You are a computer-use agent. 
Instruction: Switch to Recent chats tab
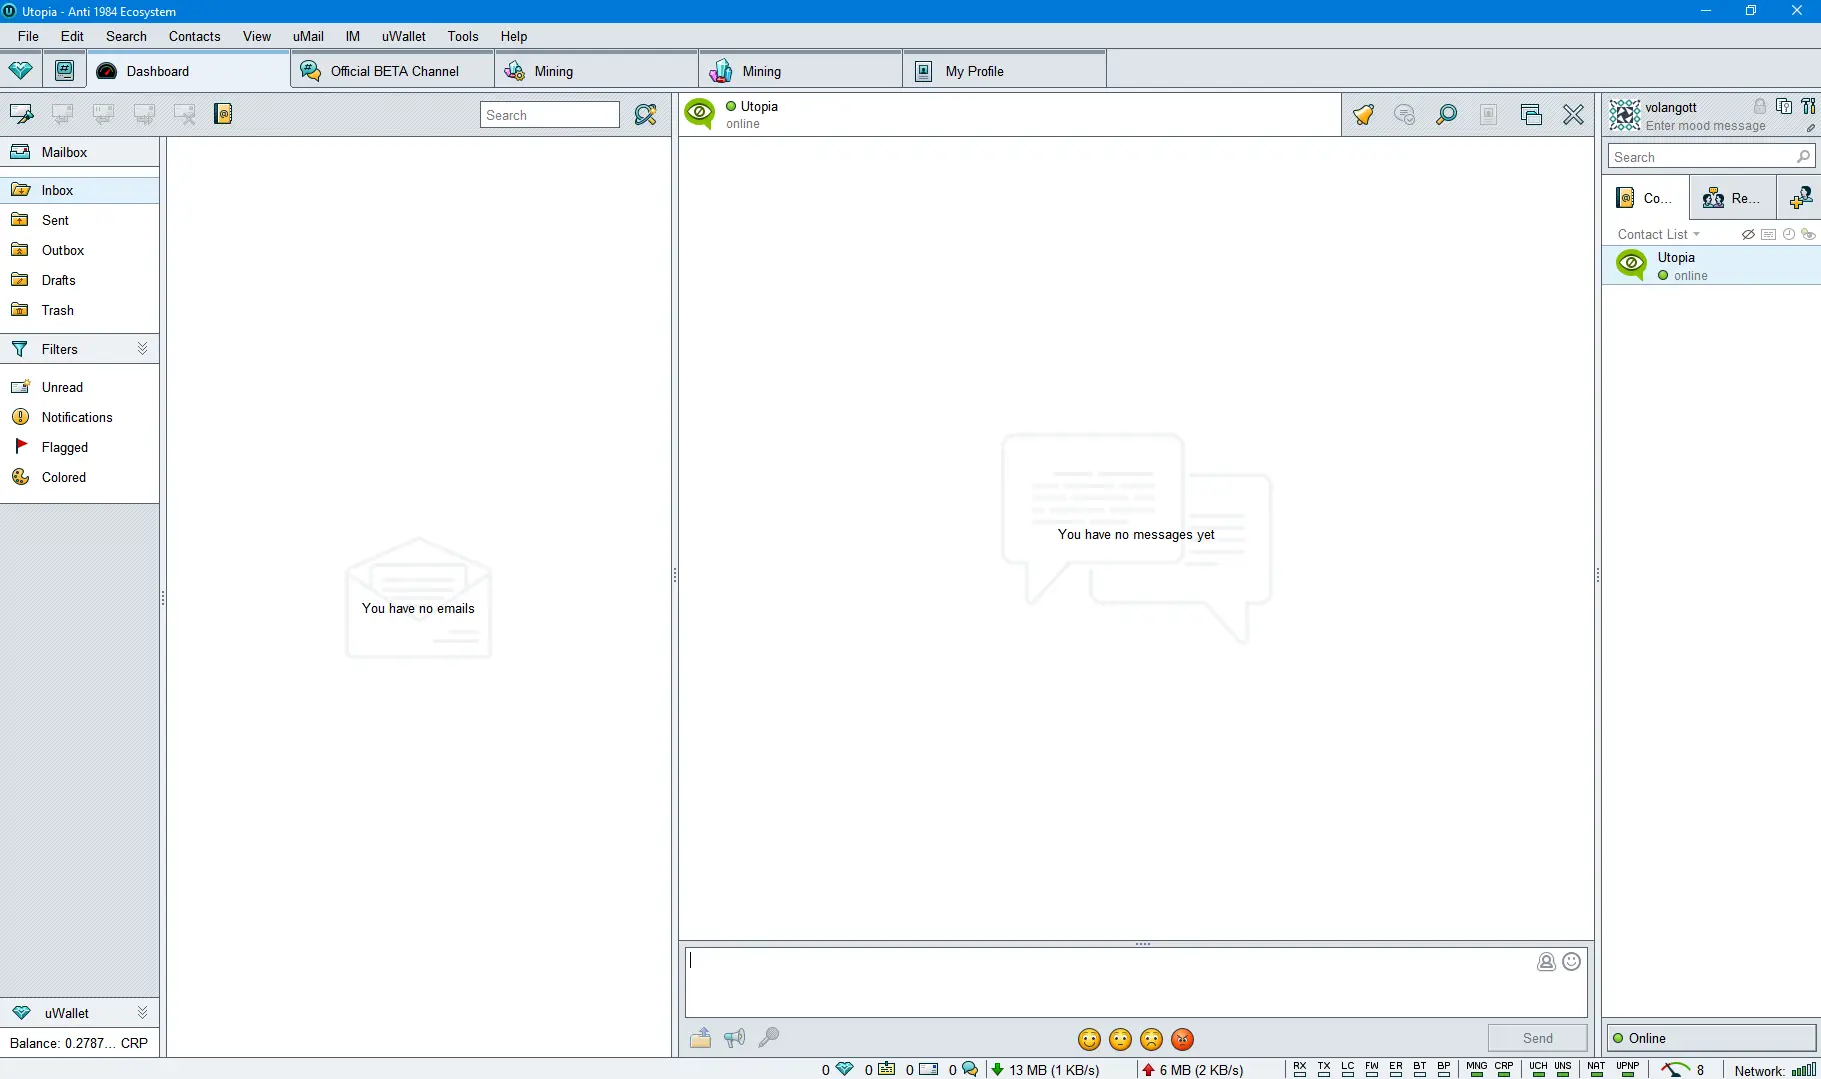(1733, 198)
